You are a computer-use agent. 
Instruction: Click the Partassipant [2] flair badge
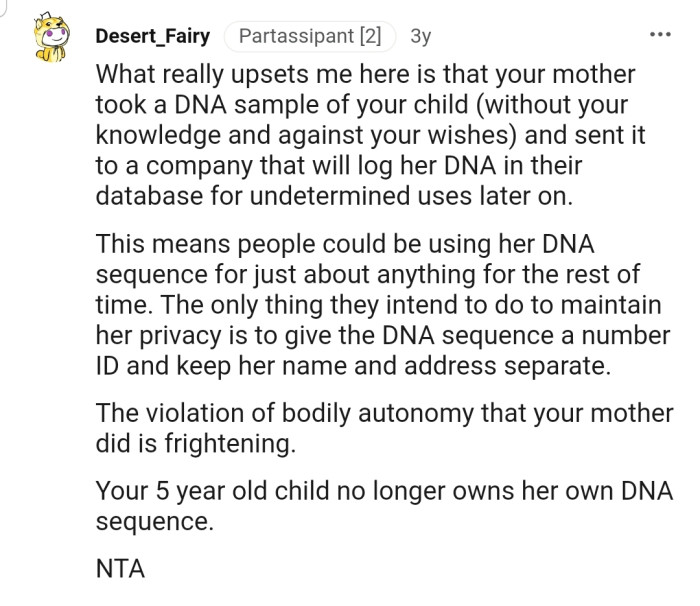(308, 37)
